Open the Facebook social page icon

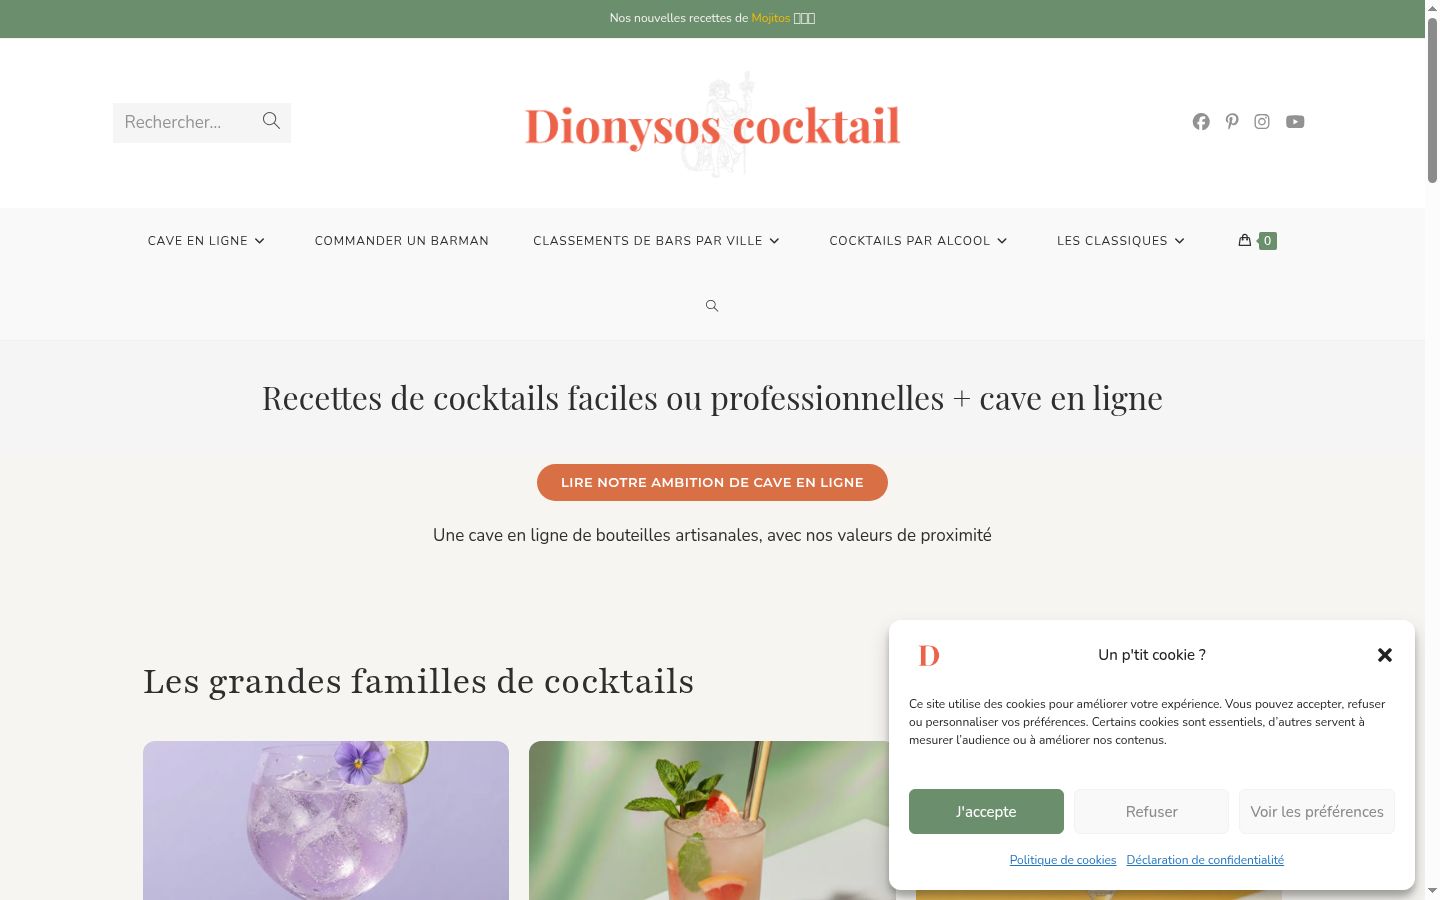[x=1201, y=122]
